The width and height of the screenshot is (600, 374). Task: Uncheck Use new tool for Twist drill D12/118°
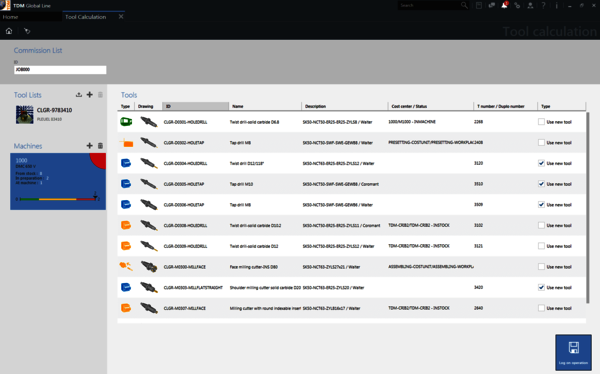click(541, 163)
